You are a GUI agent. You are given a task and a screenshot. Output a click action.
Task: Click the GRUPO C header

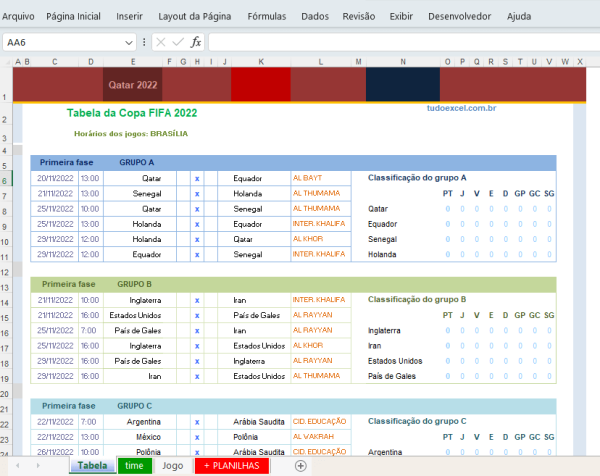(134, 406)
